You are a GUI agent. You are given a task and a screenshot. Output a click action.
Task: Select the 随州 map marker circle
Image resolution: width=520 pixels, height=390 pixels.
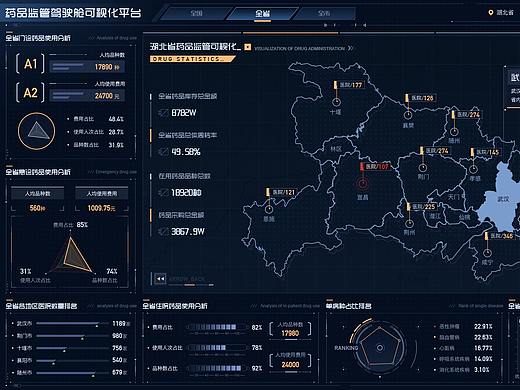click(454, 131)
